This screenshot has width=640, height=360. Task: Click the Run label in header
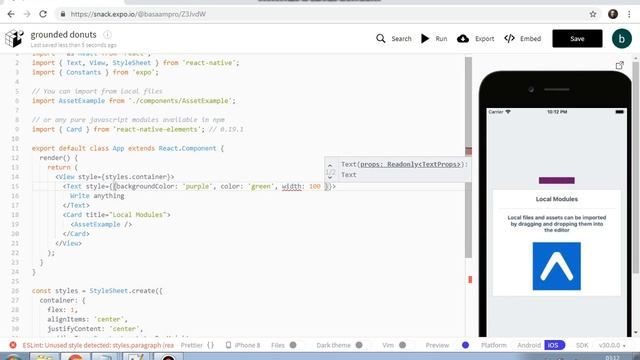[441, 39]
